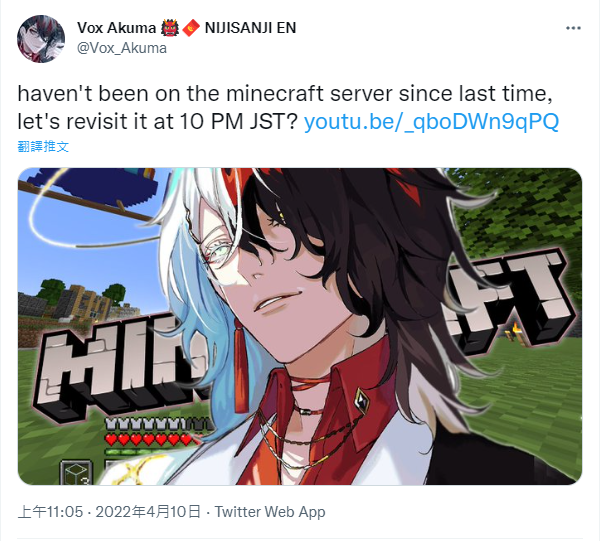The image size is (600, 541).
Task: Open the Twitter Web App source link
Action: tap(270, 512)
